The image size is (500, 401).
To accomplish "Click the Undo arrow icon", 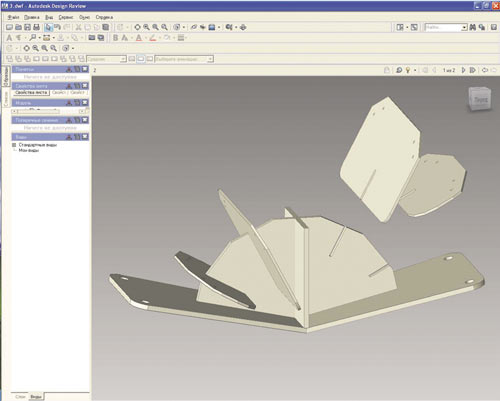I will click(57, 27).
